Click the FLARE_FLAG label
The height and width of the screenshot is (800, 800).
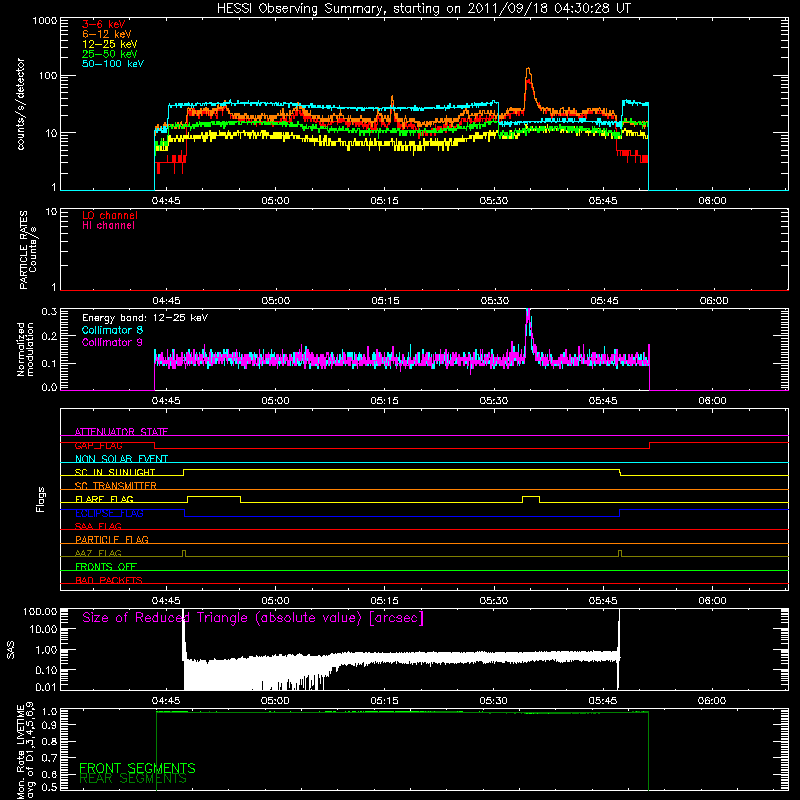(104, 499)
